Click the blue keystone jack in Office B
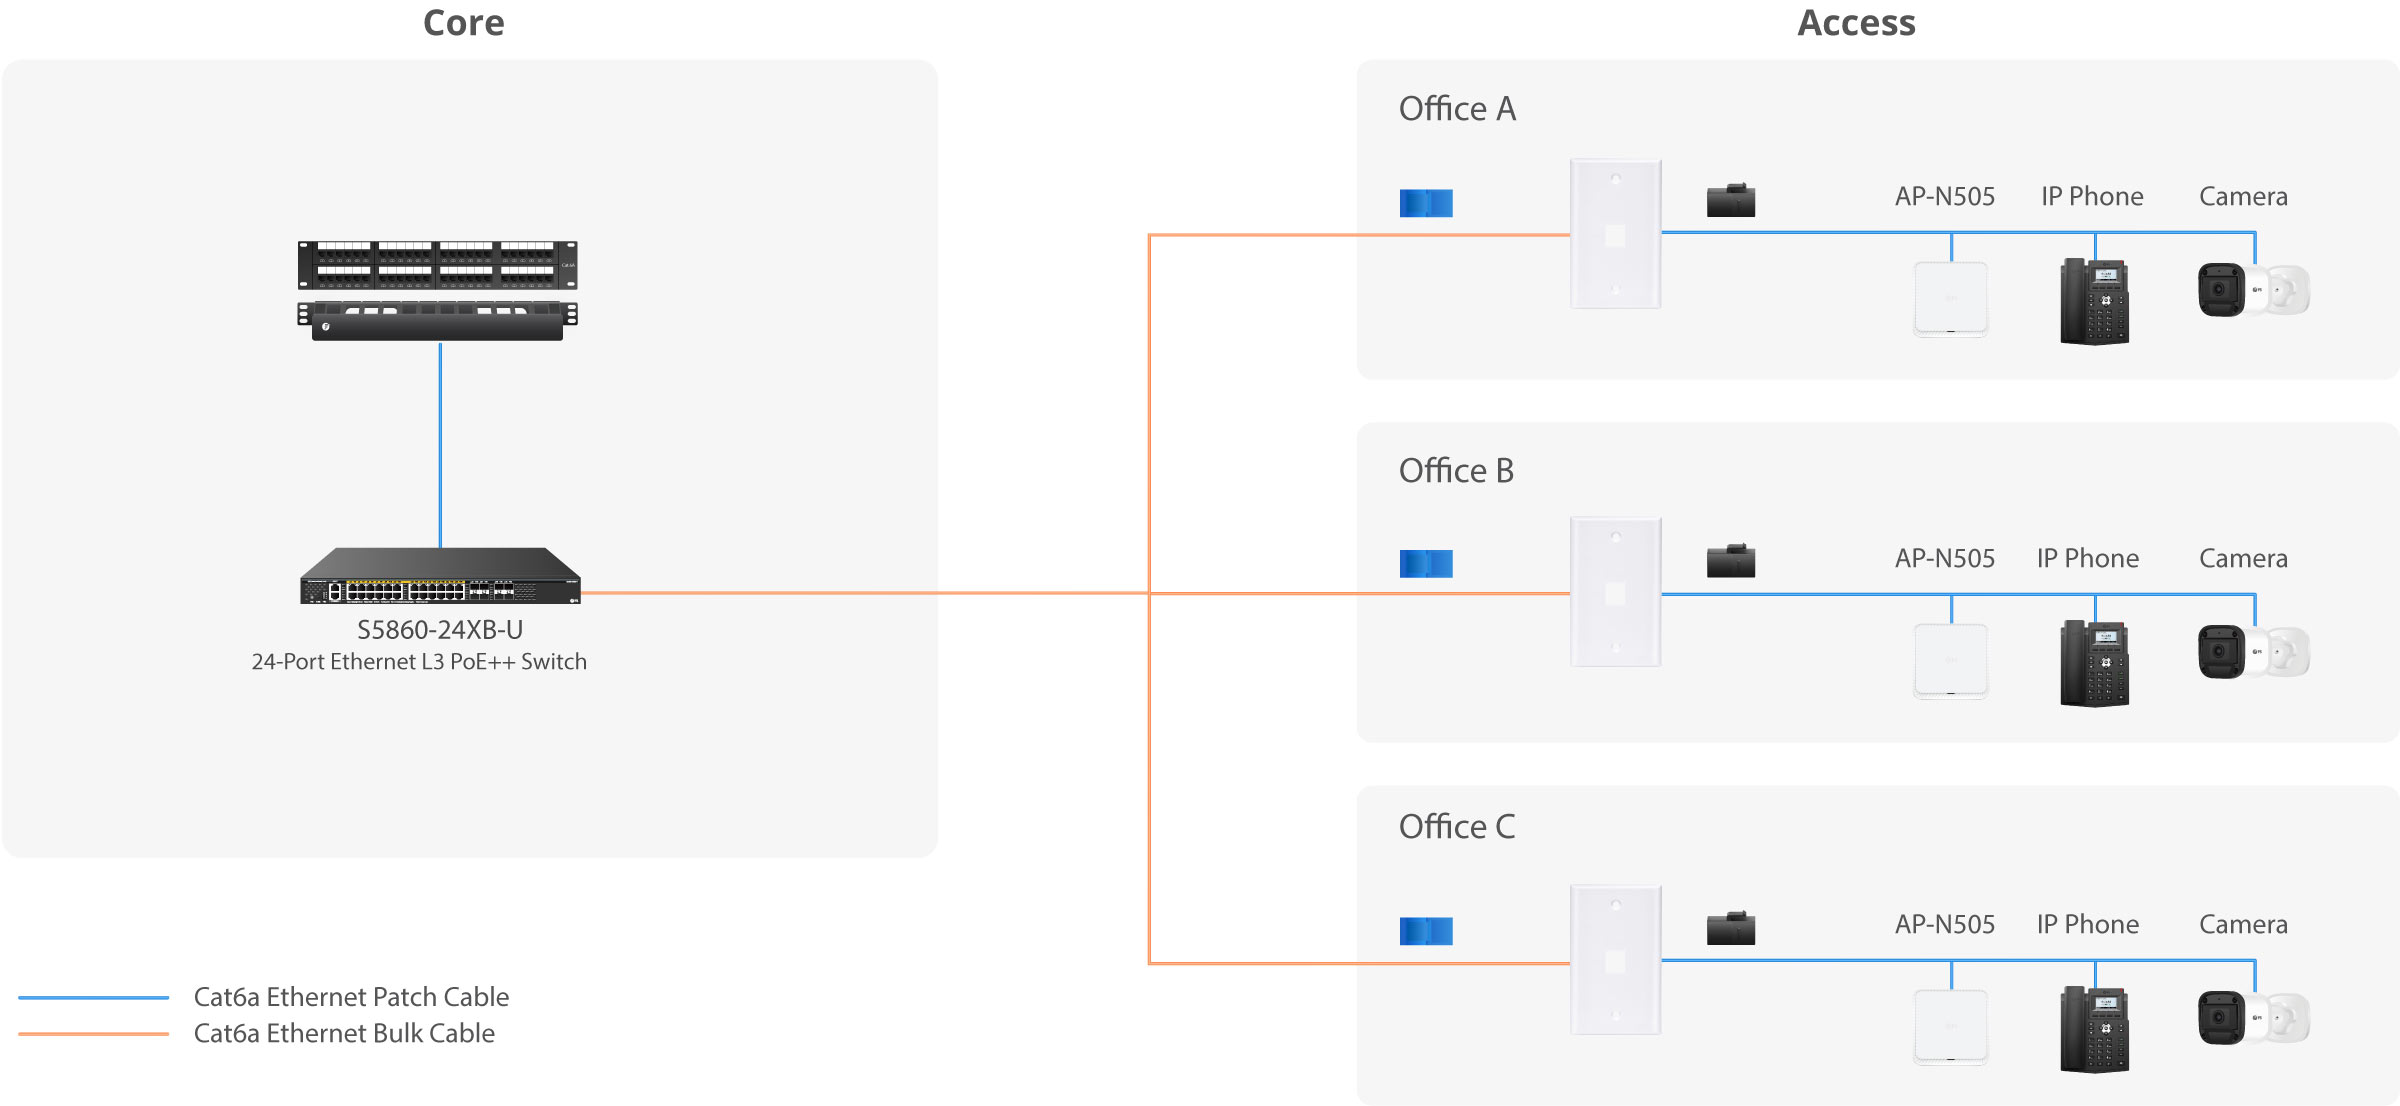Image resolution: width=2400 pixels, height=1106 pixels. [1426, 564]
